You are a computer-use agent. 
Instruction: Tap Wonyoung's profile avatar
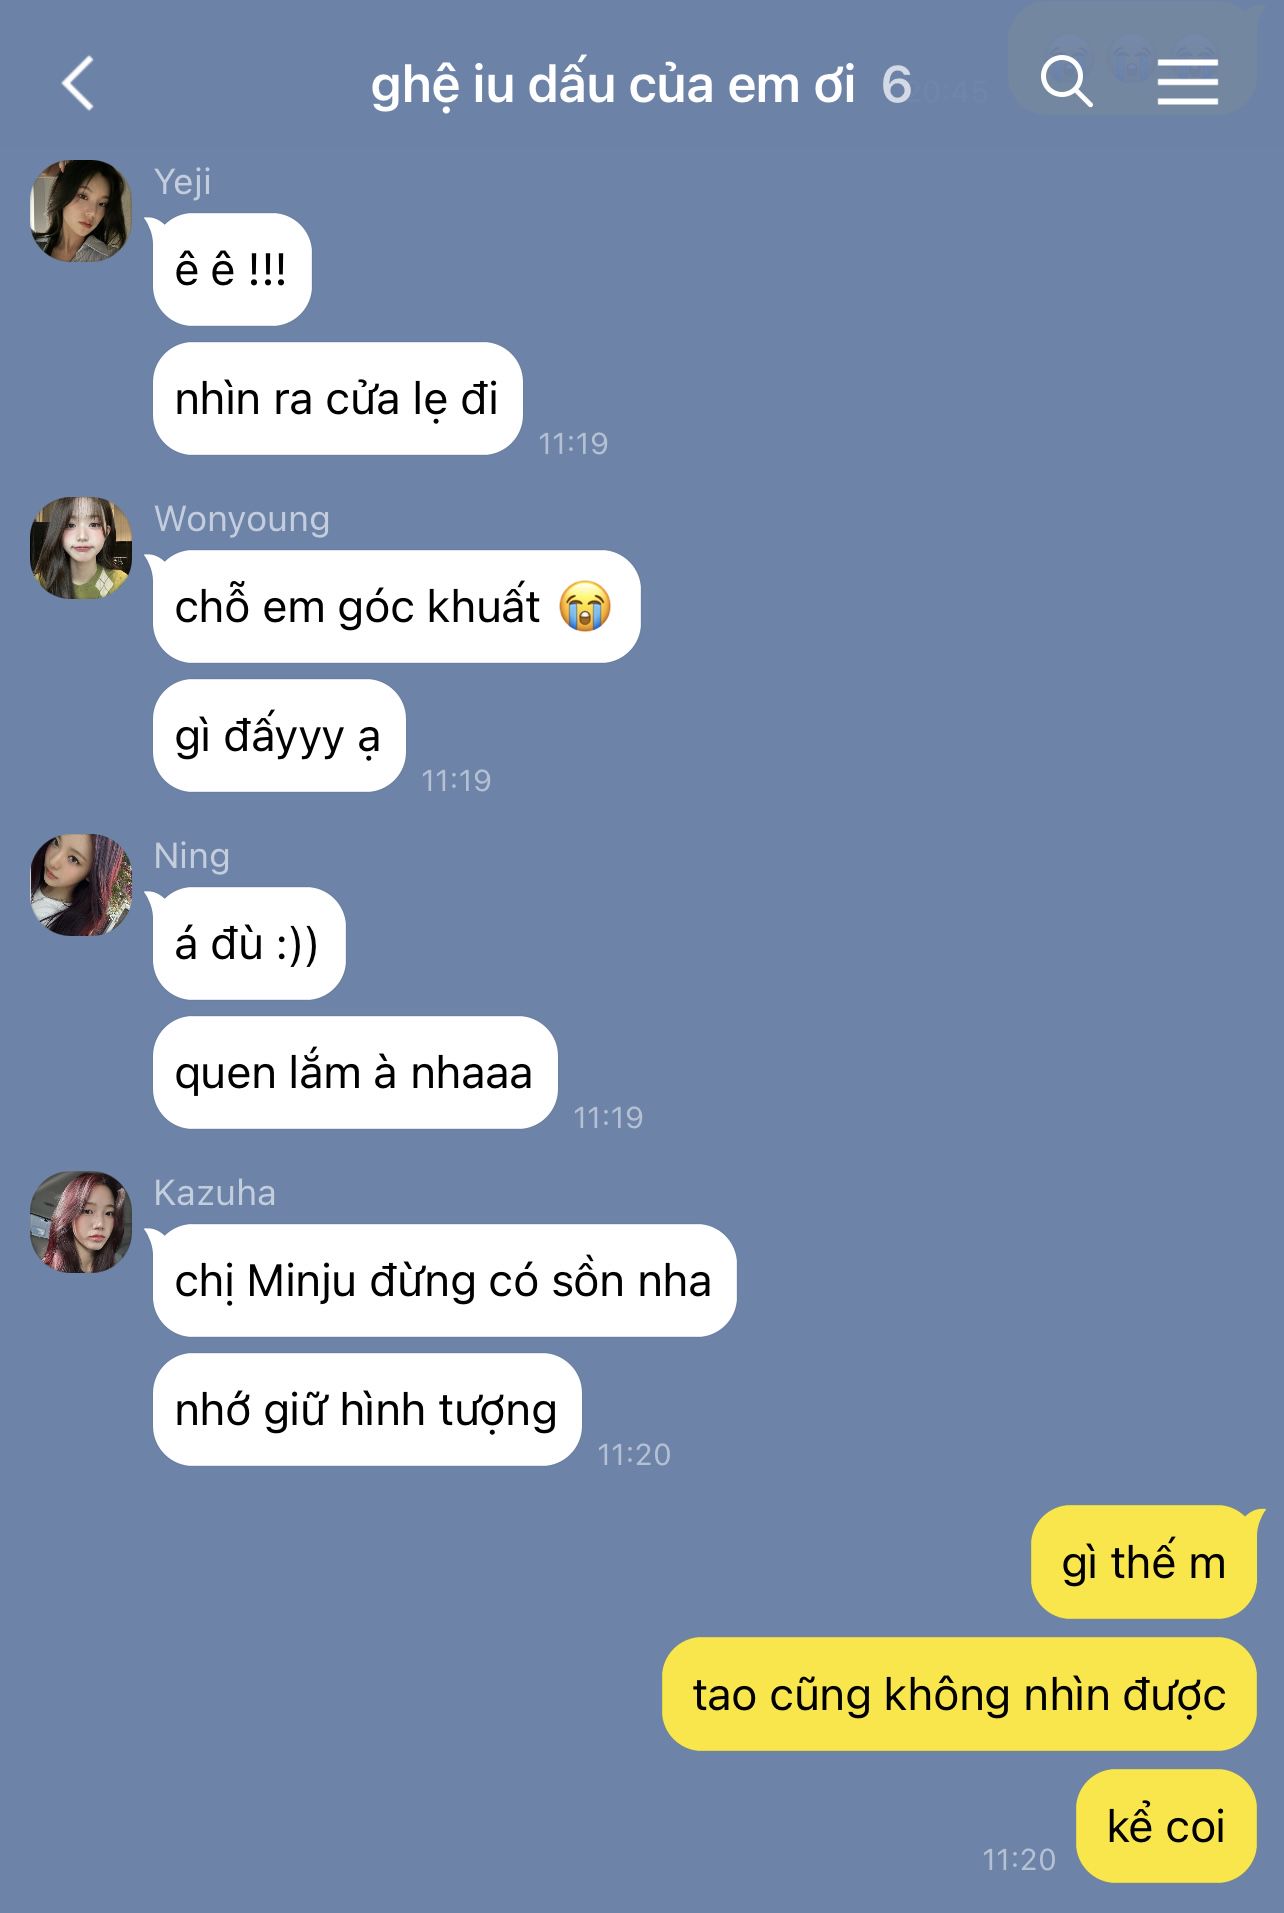pos(81,548)
